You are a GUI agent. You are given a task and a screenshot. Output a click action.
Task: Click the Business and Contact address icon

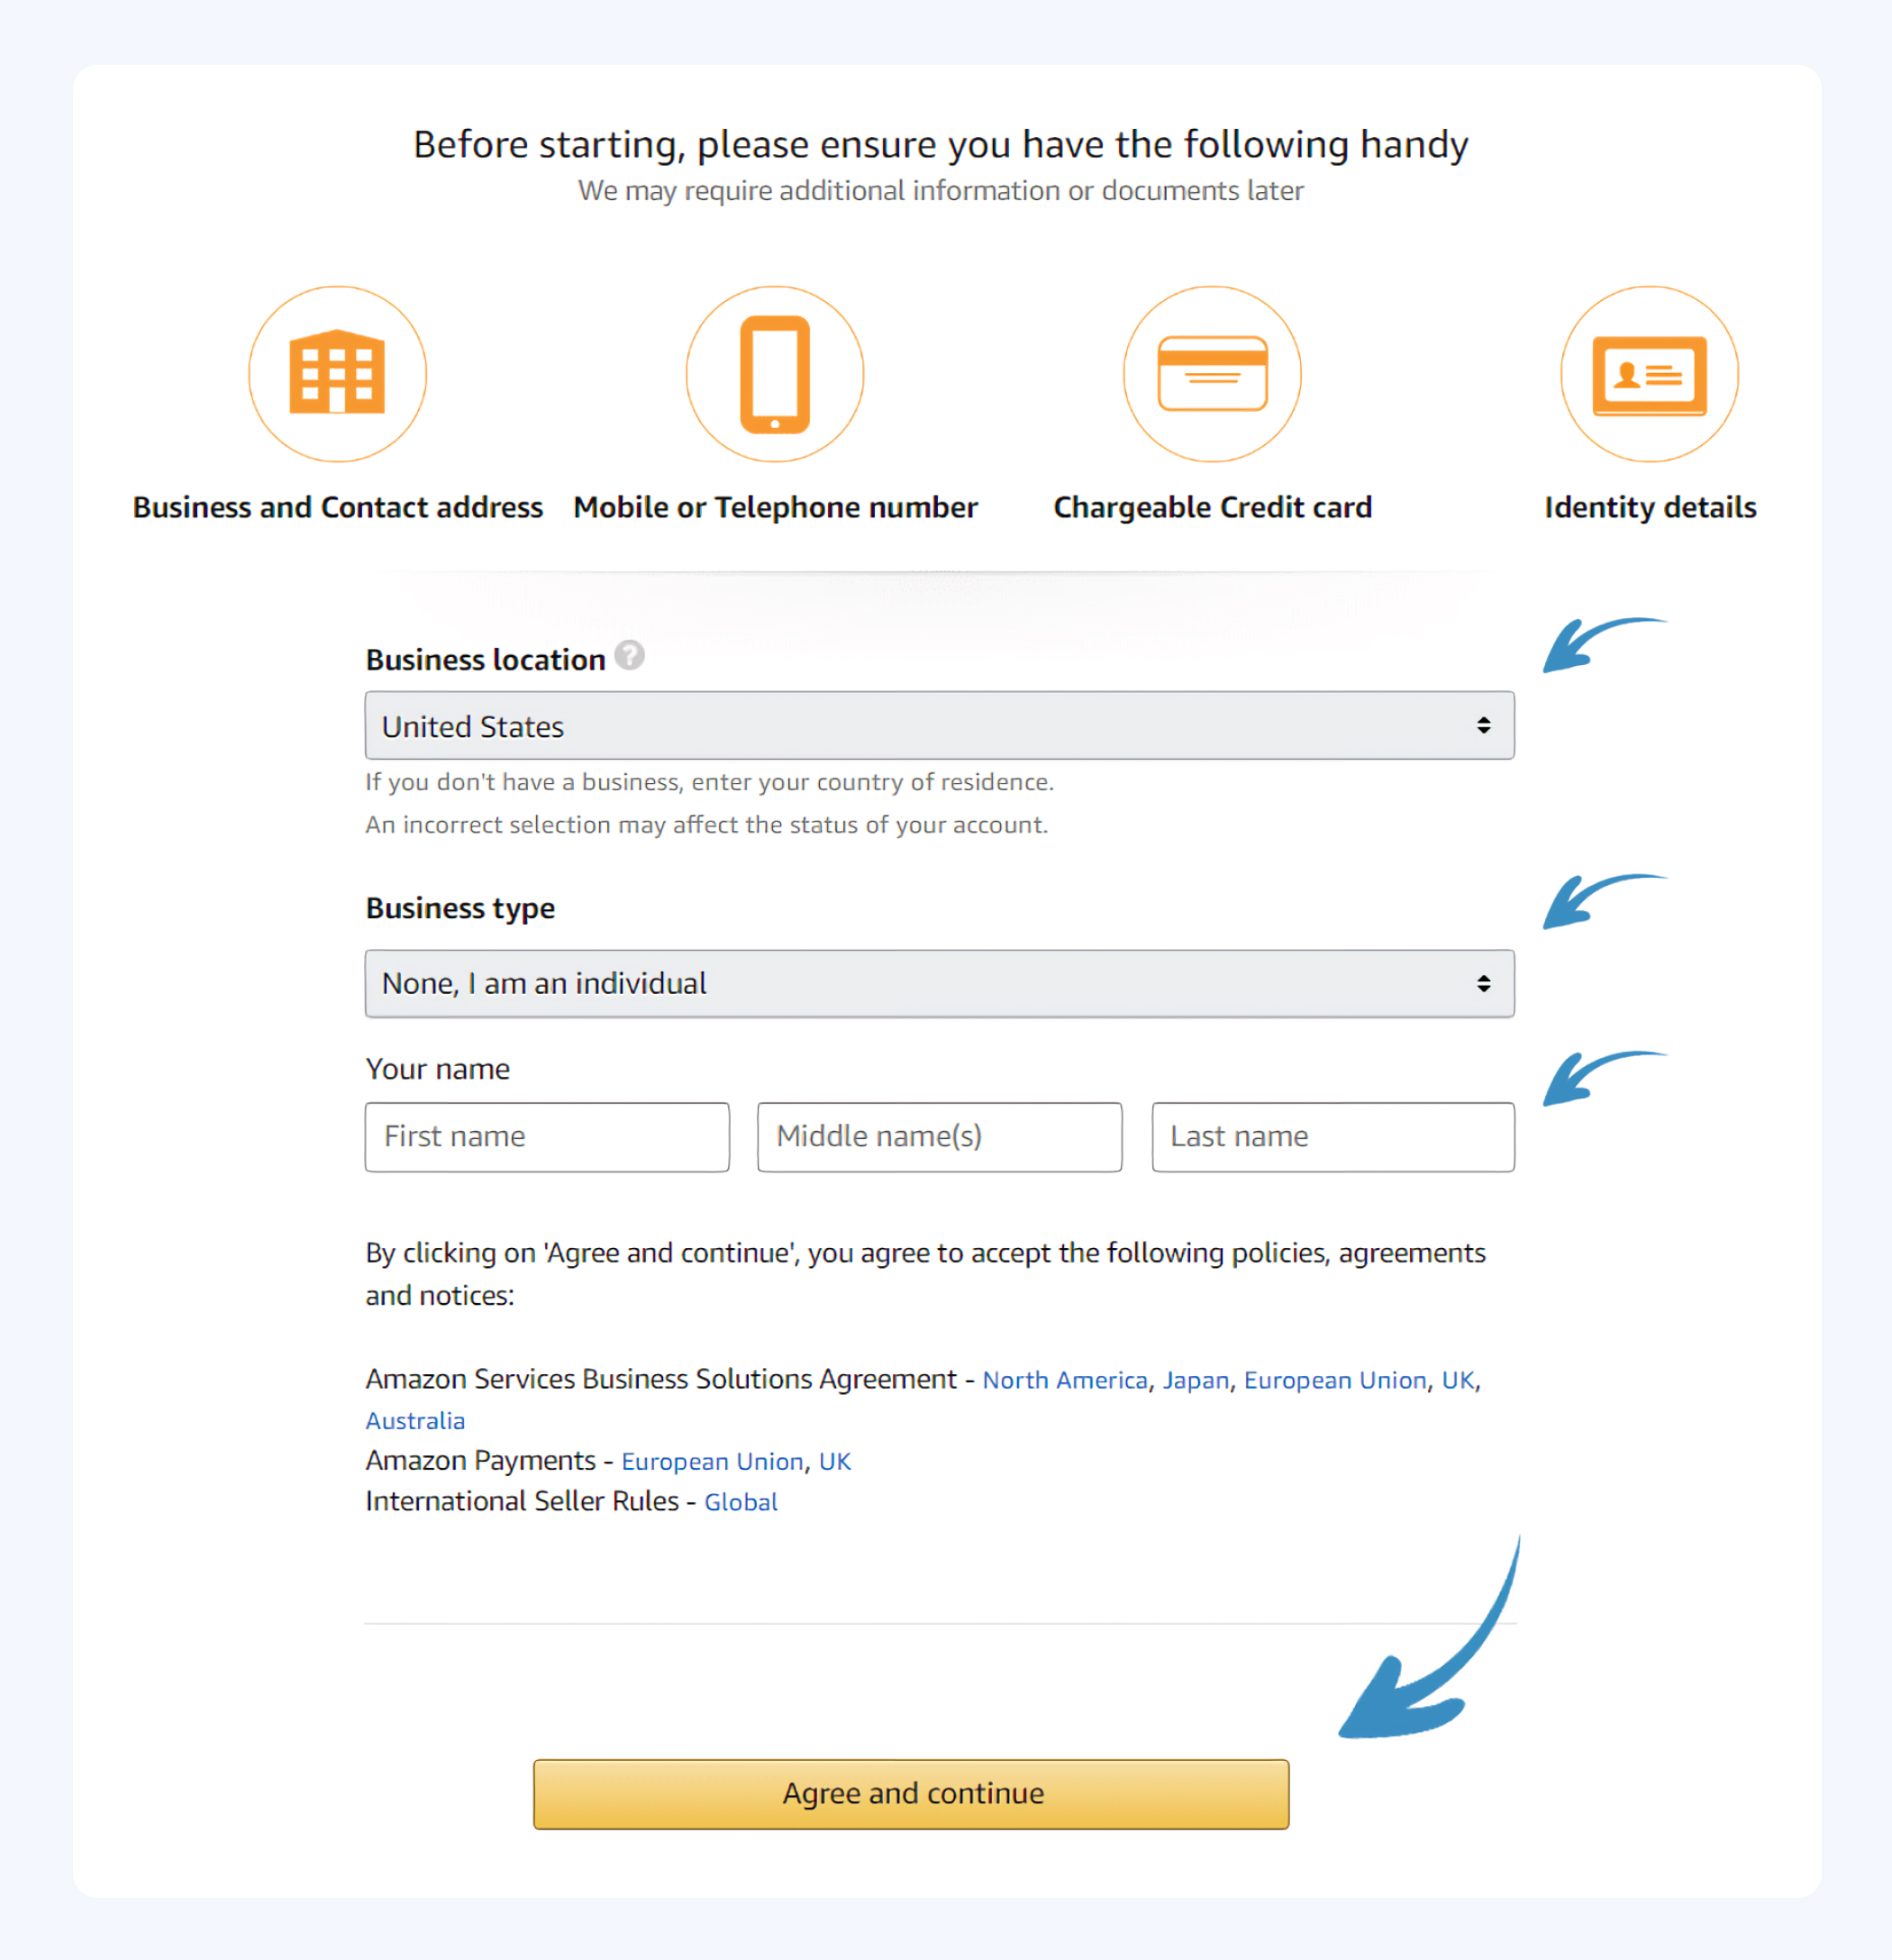tap(334, 375)
